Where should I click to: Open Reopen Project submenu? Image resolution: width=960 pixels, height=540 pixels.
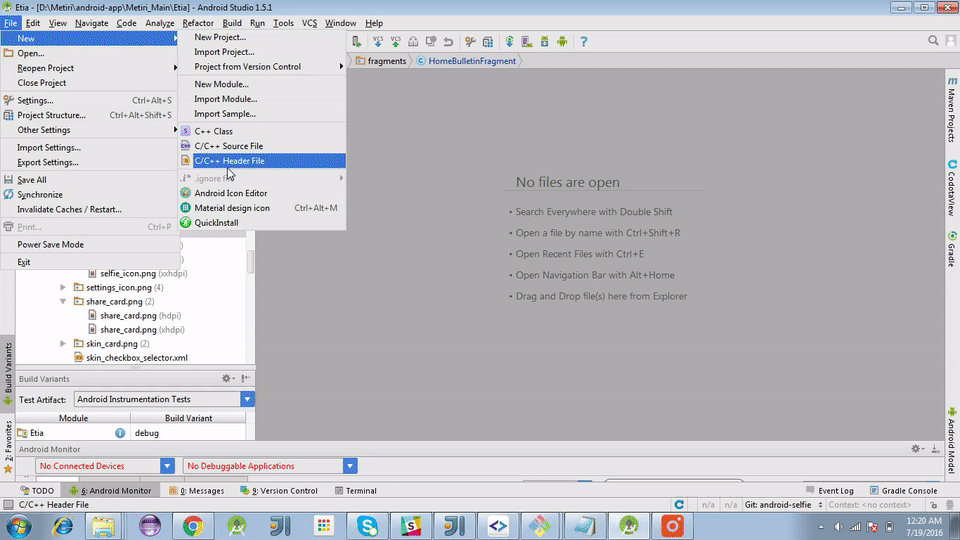[x=90, y=68]
